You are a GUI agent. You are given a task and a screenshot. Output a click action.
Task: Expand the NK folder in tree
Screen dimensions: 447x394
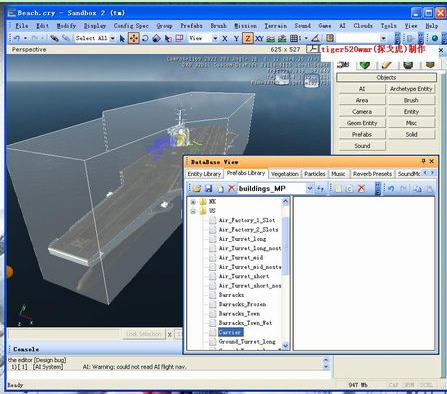point(193,202)
